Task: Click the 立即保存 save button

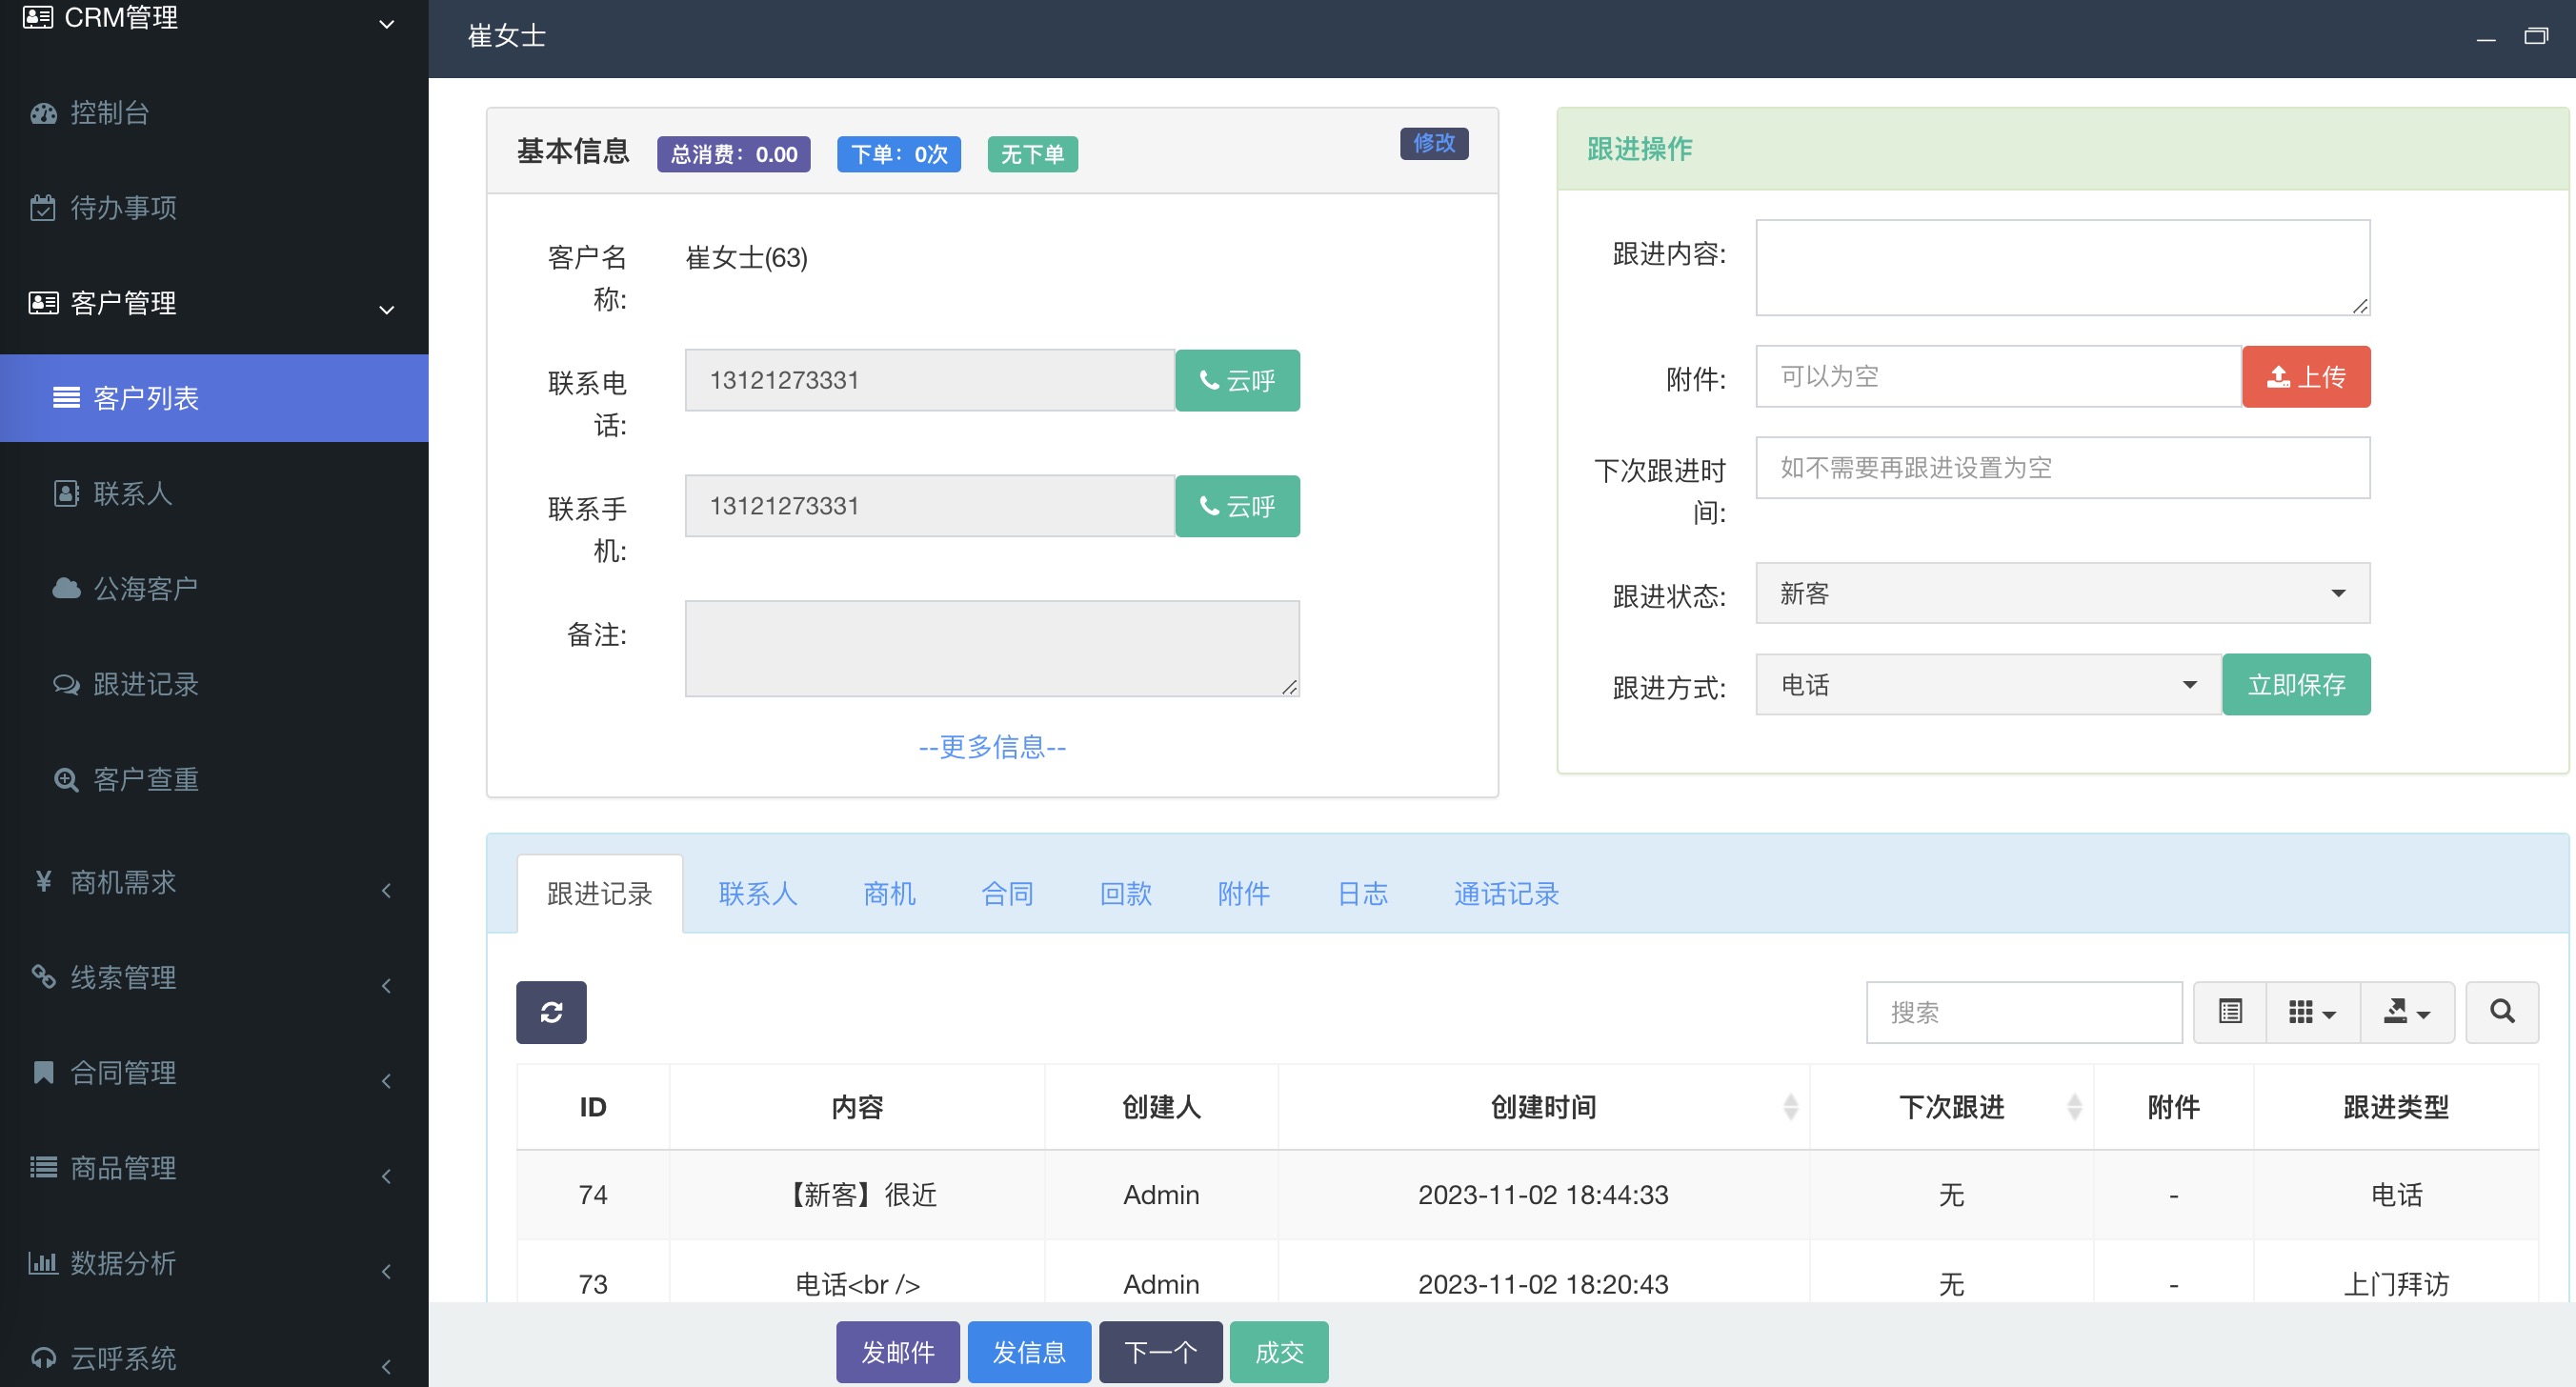Action: (2296, 684)
